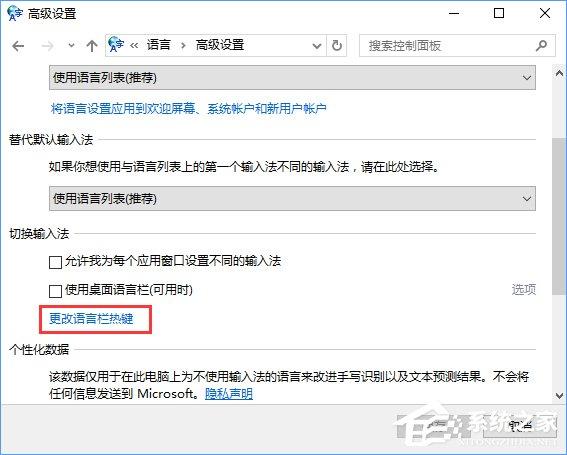
Task: Open 更改语言栏热键 link
Action: 91,319
